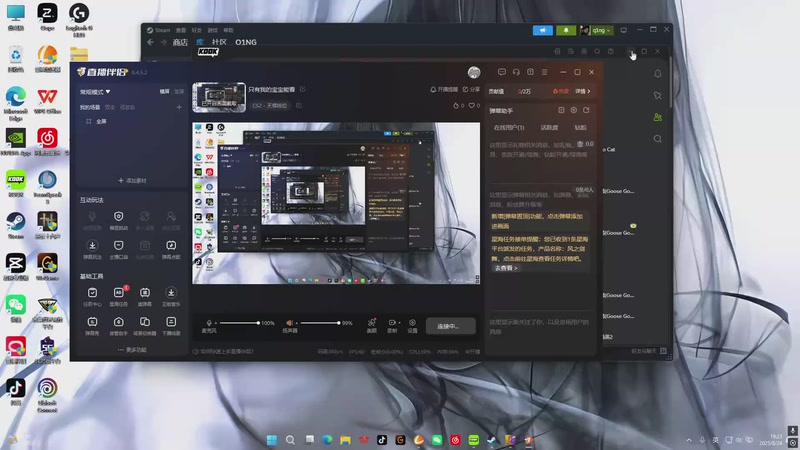
Task: Open the headset support icon
Action: pos(516,72)
